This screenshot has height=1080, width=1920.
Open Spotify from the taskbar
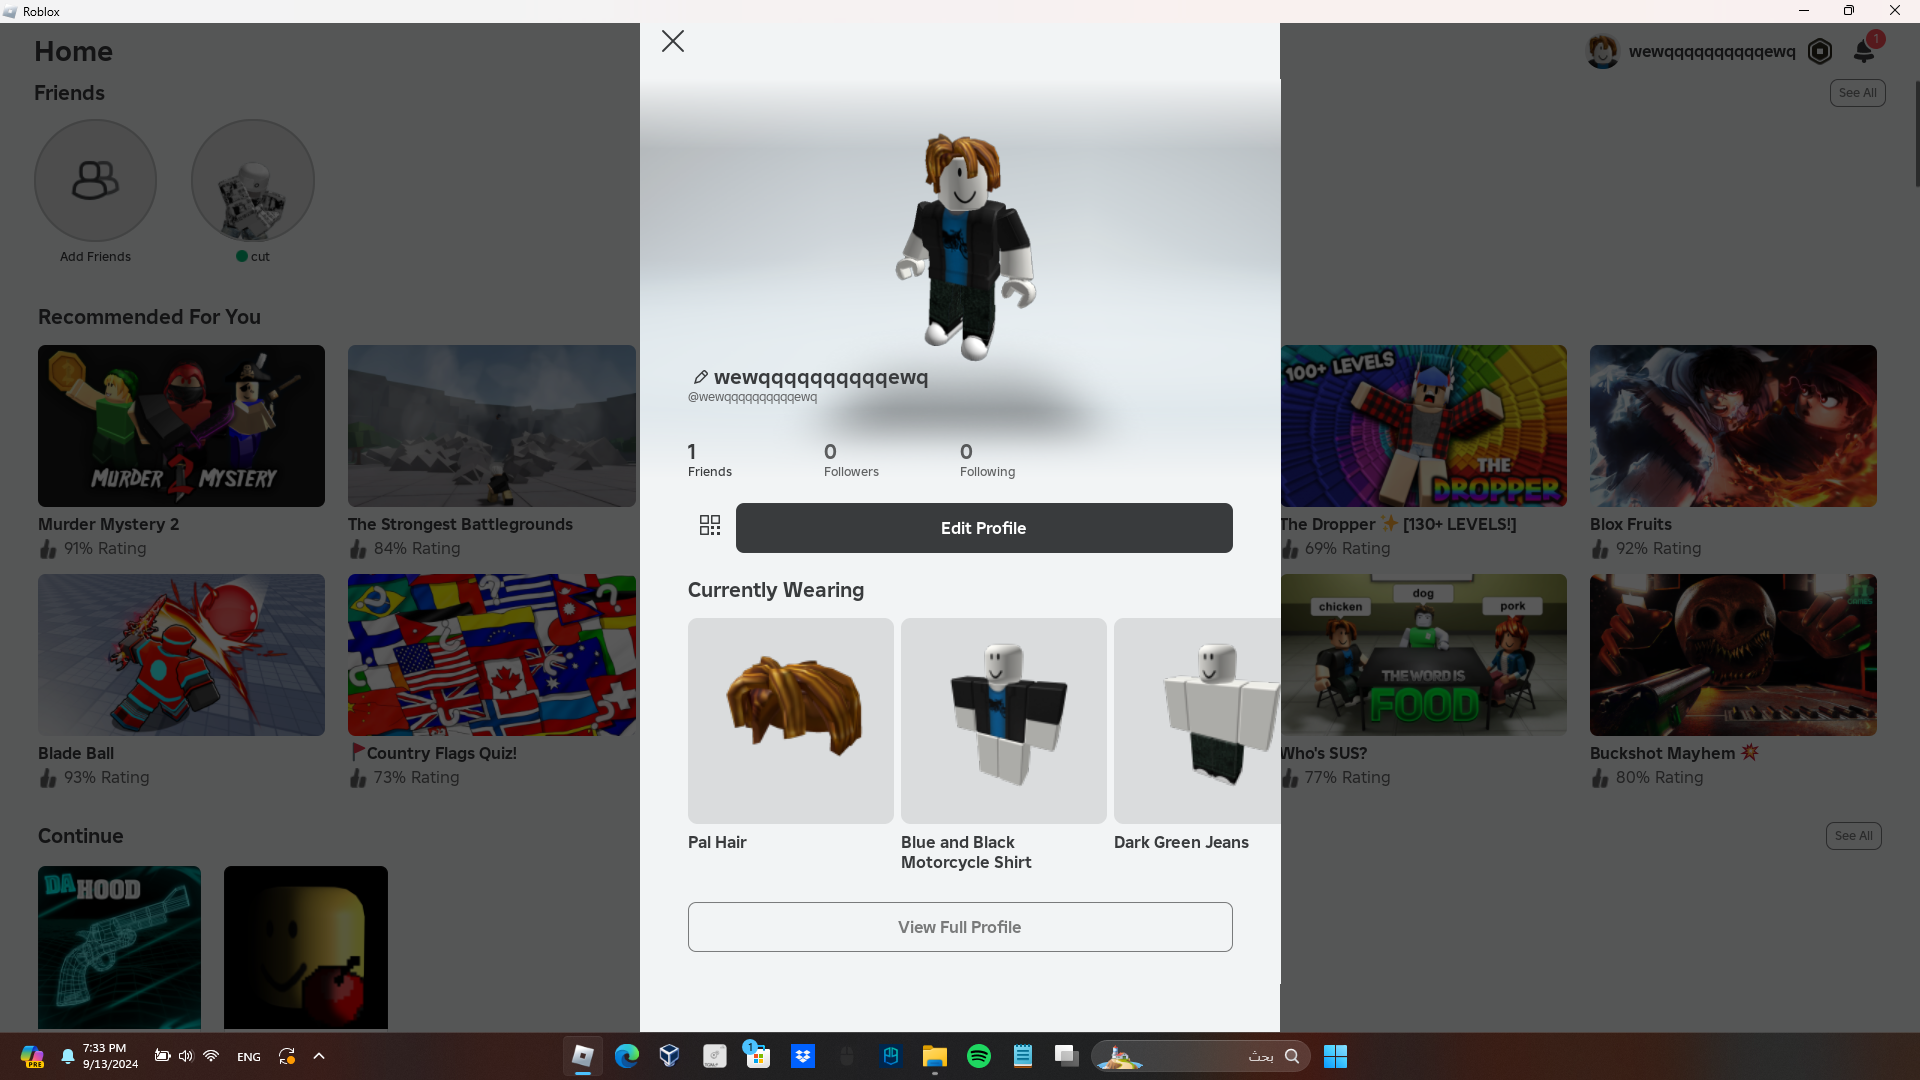click(x=979, y=1056)
